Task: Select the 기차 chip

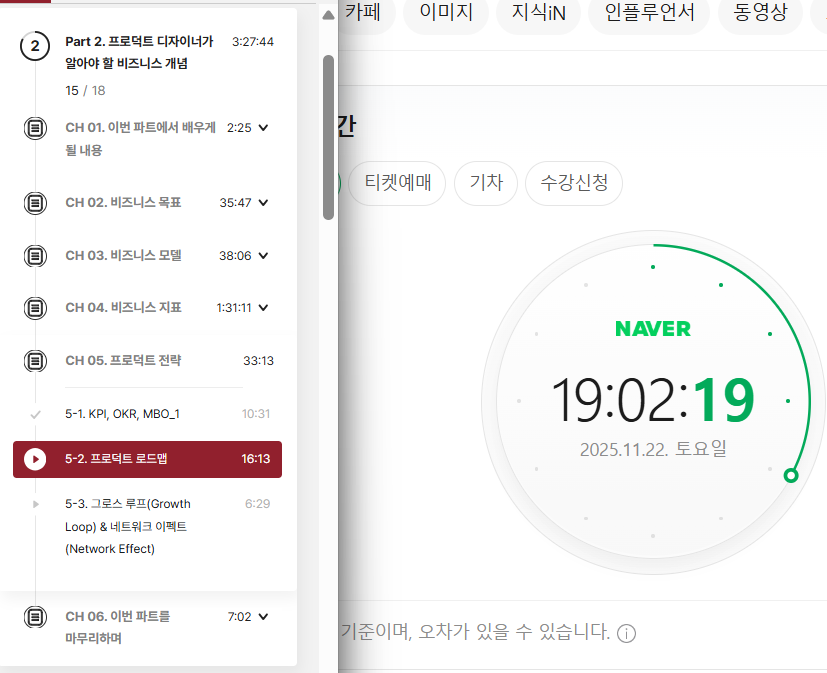Action: 486,183
